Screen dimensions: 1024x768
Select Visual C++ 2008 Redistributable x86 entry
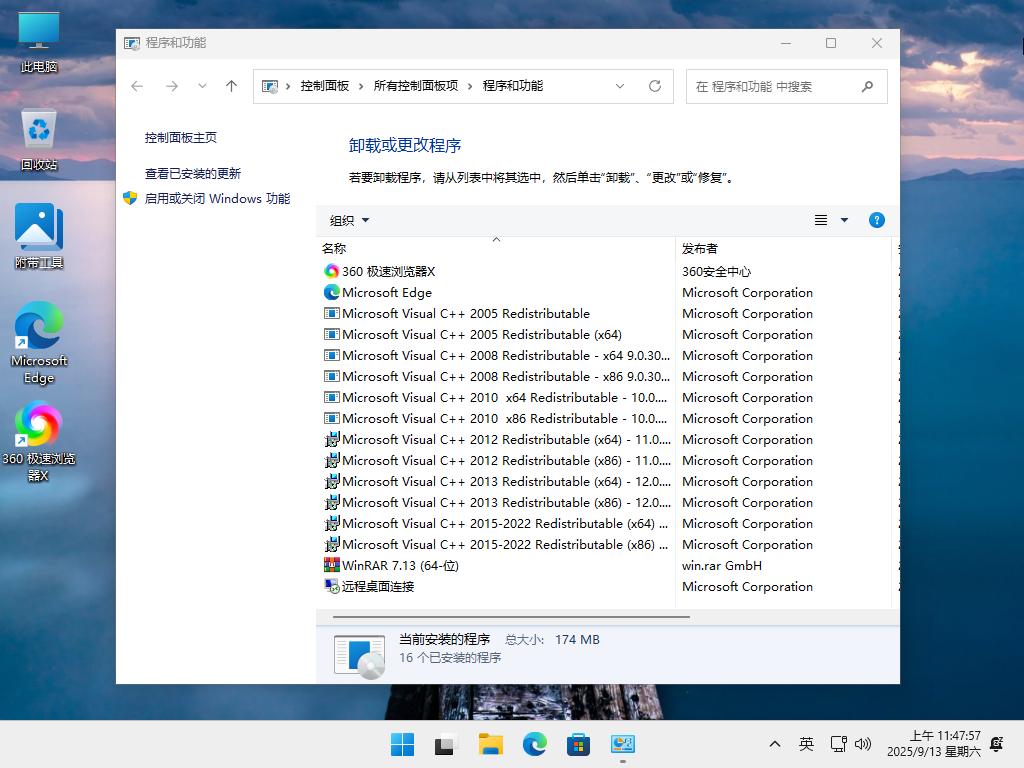tap(497, 376)
